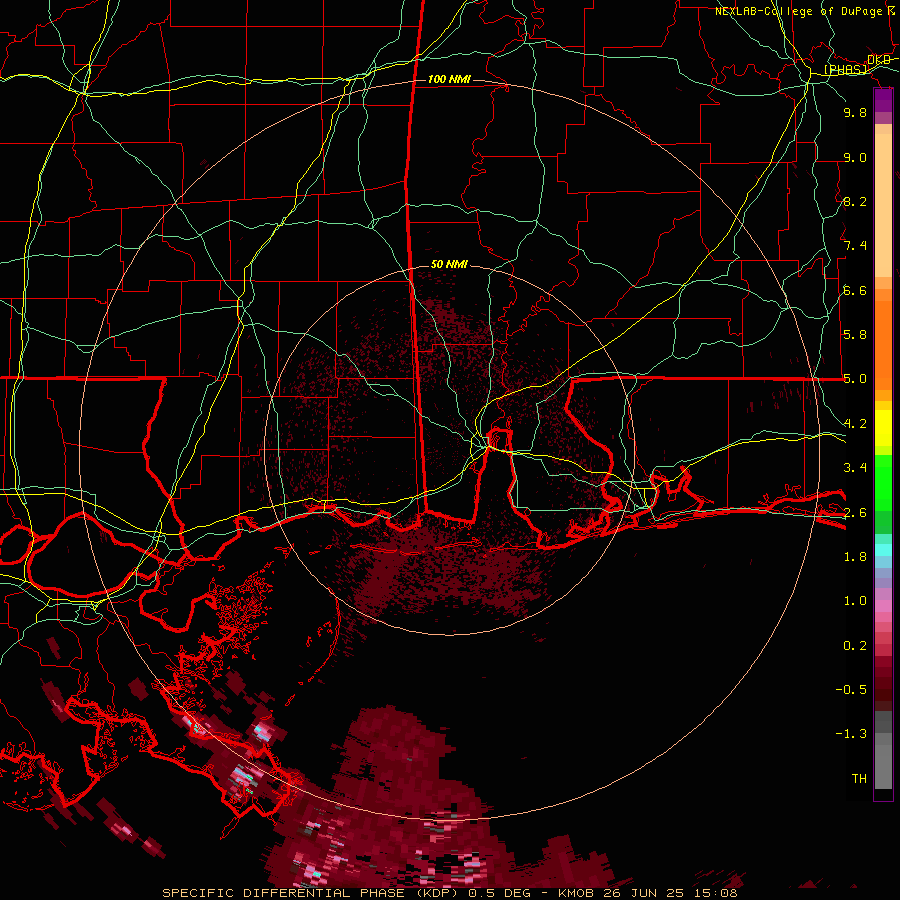Viewport: 900px width, 900px height.
Task: Click the 6.6 value on color scale
Action: pyautogui.click(x=855, y=290)
